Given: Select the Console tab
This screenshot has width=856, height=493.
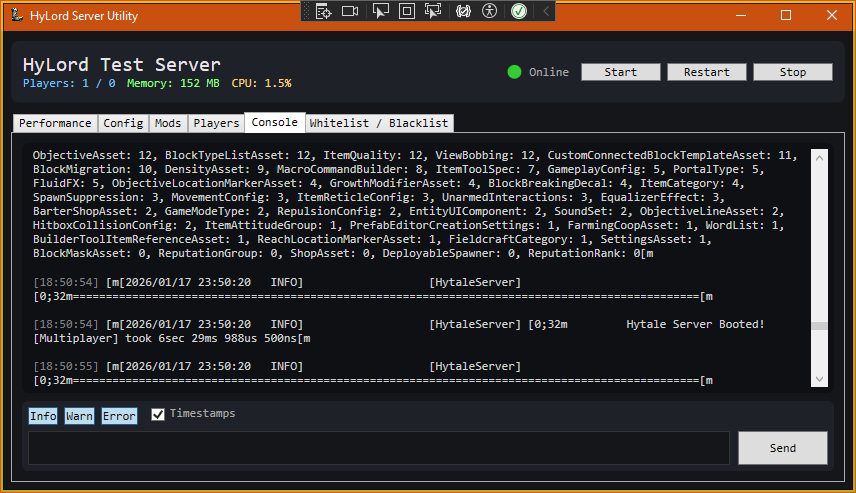Looking at the screenshot, I should 275,122.
